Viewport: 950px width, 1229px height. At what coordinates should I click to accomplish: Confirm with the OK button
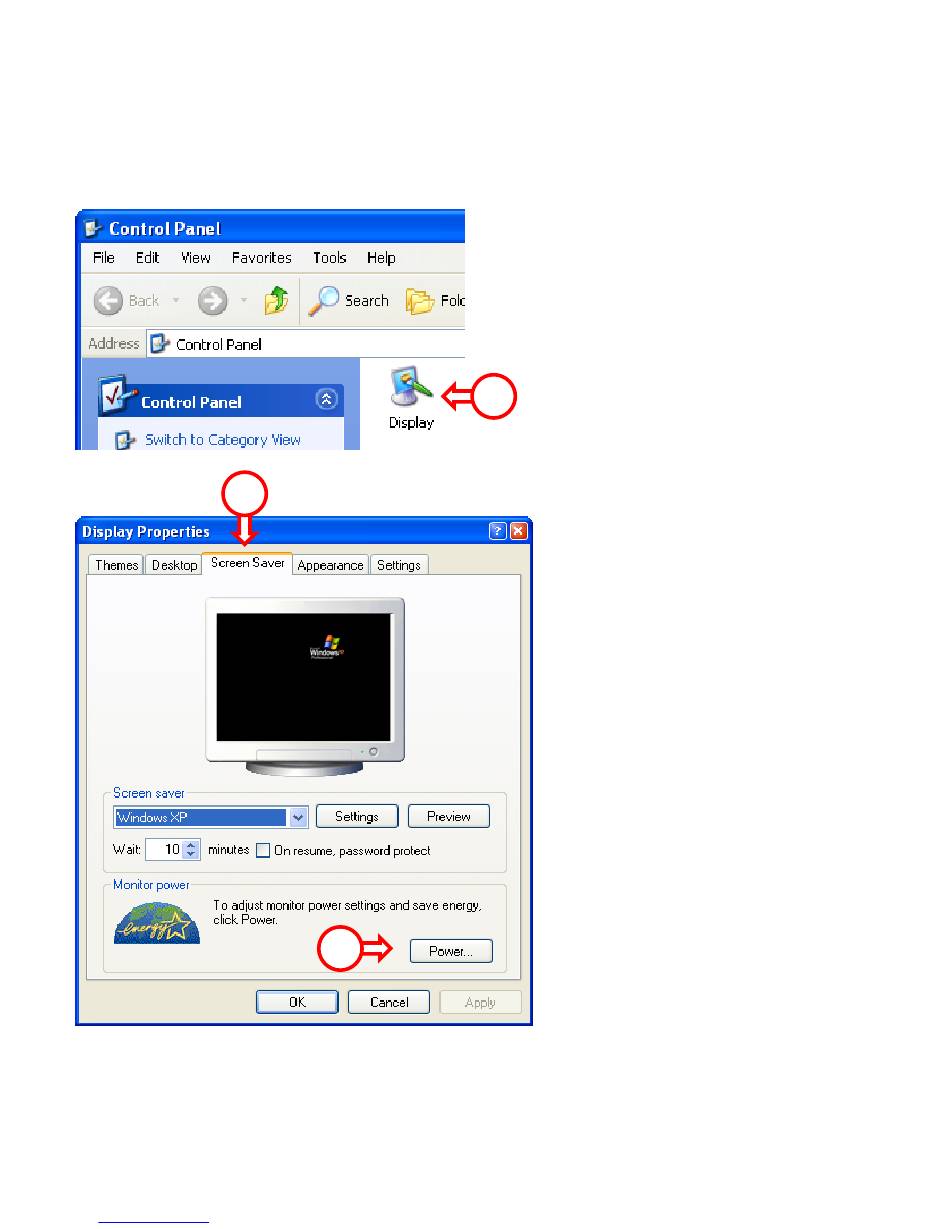coord(297,1002)
